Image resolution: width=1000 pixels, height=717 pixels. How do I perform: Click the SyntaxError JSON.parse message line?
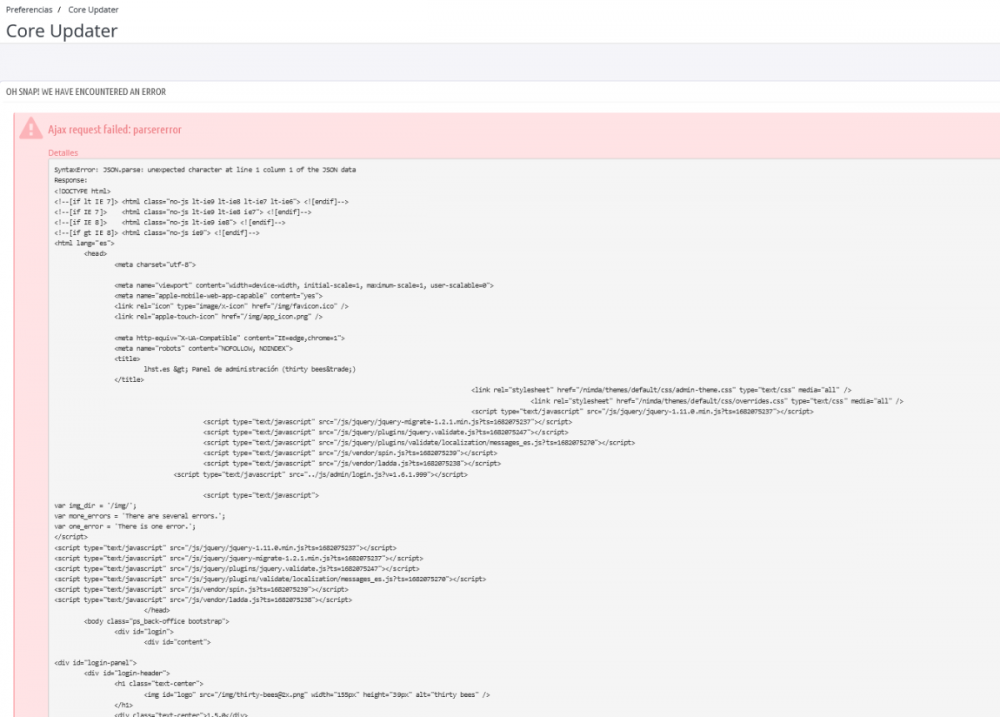(205, 170)
